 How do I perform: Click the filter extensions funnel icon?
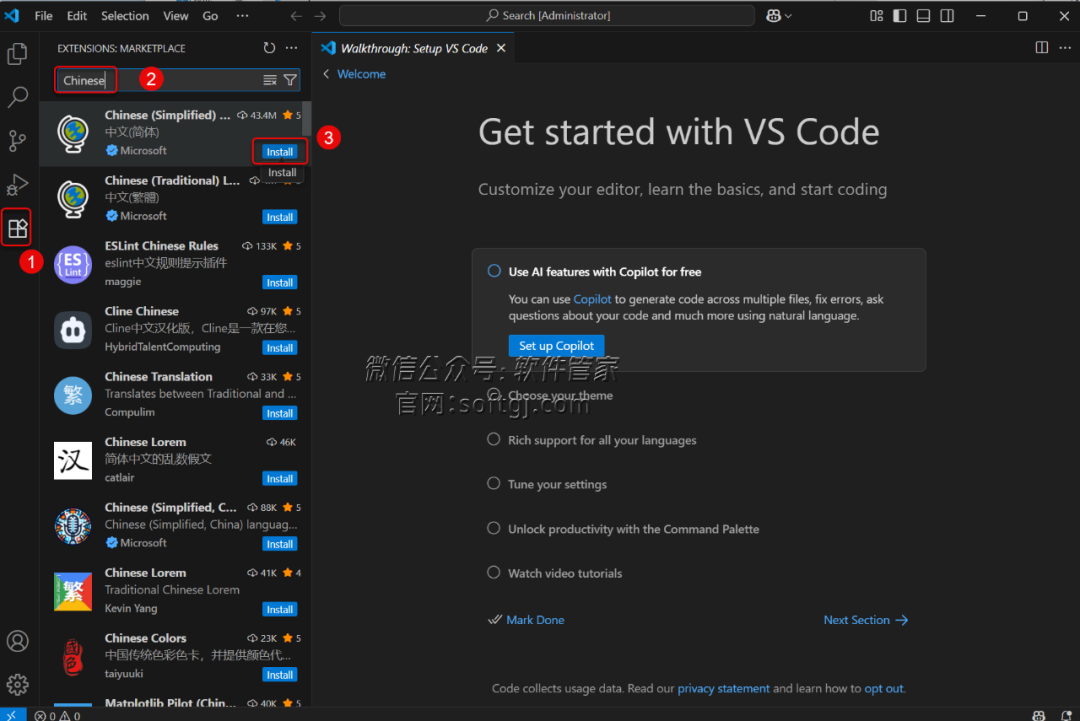290,80
